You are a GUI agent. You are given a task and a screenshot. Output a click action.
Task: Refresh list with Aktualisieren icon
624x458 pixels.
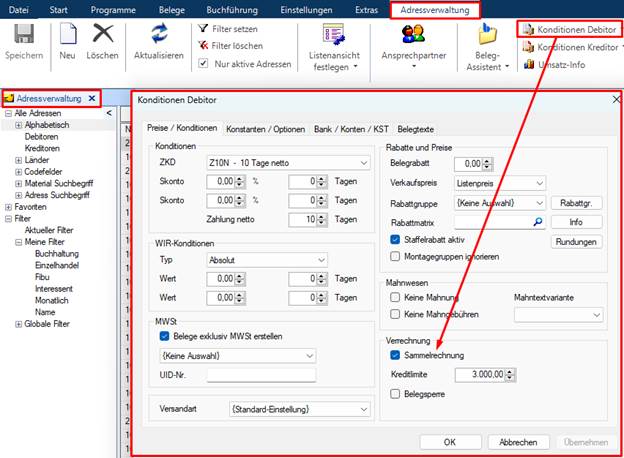159,34
